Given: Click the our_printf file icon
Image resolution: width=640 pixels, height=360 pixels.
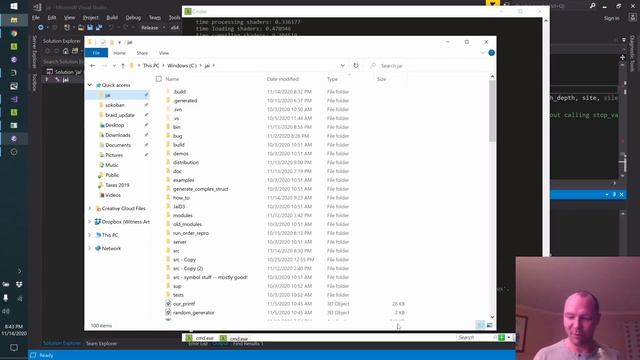Looking at the screenshot, I should (168, 304).
